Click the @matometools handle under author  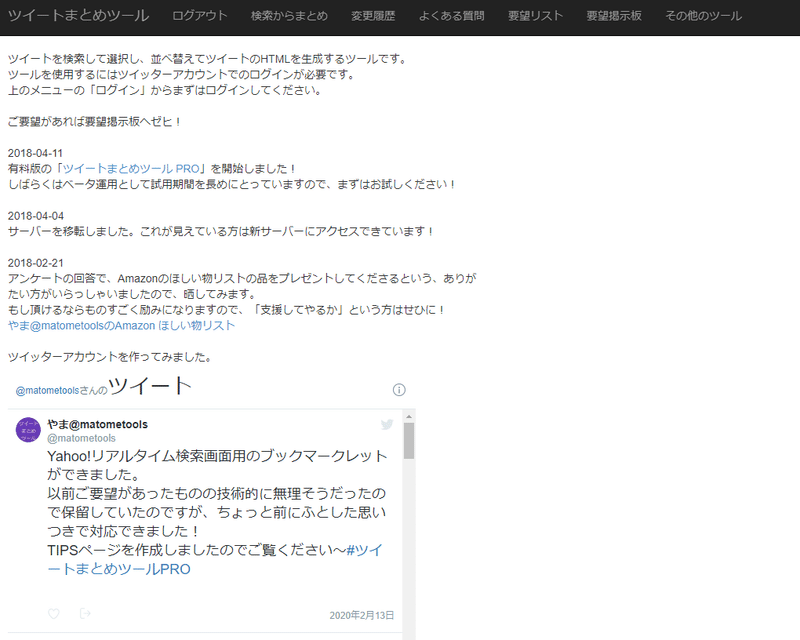pos(81,438)
